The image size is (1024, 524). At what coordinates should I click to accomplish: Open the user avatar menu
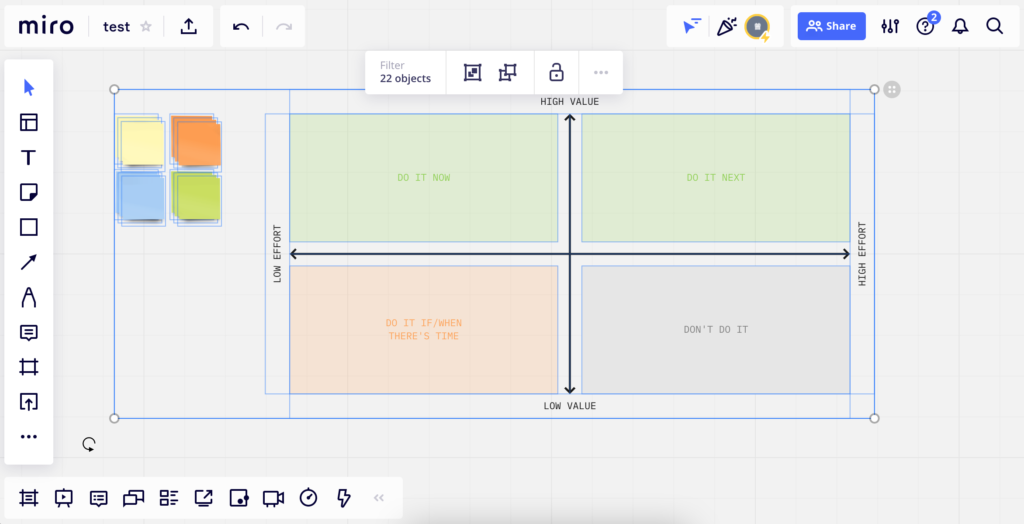tap(758, 27)
